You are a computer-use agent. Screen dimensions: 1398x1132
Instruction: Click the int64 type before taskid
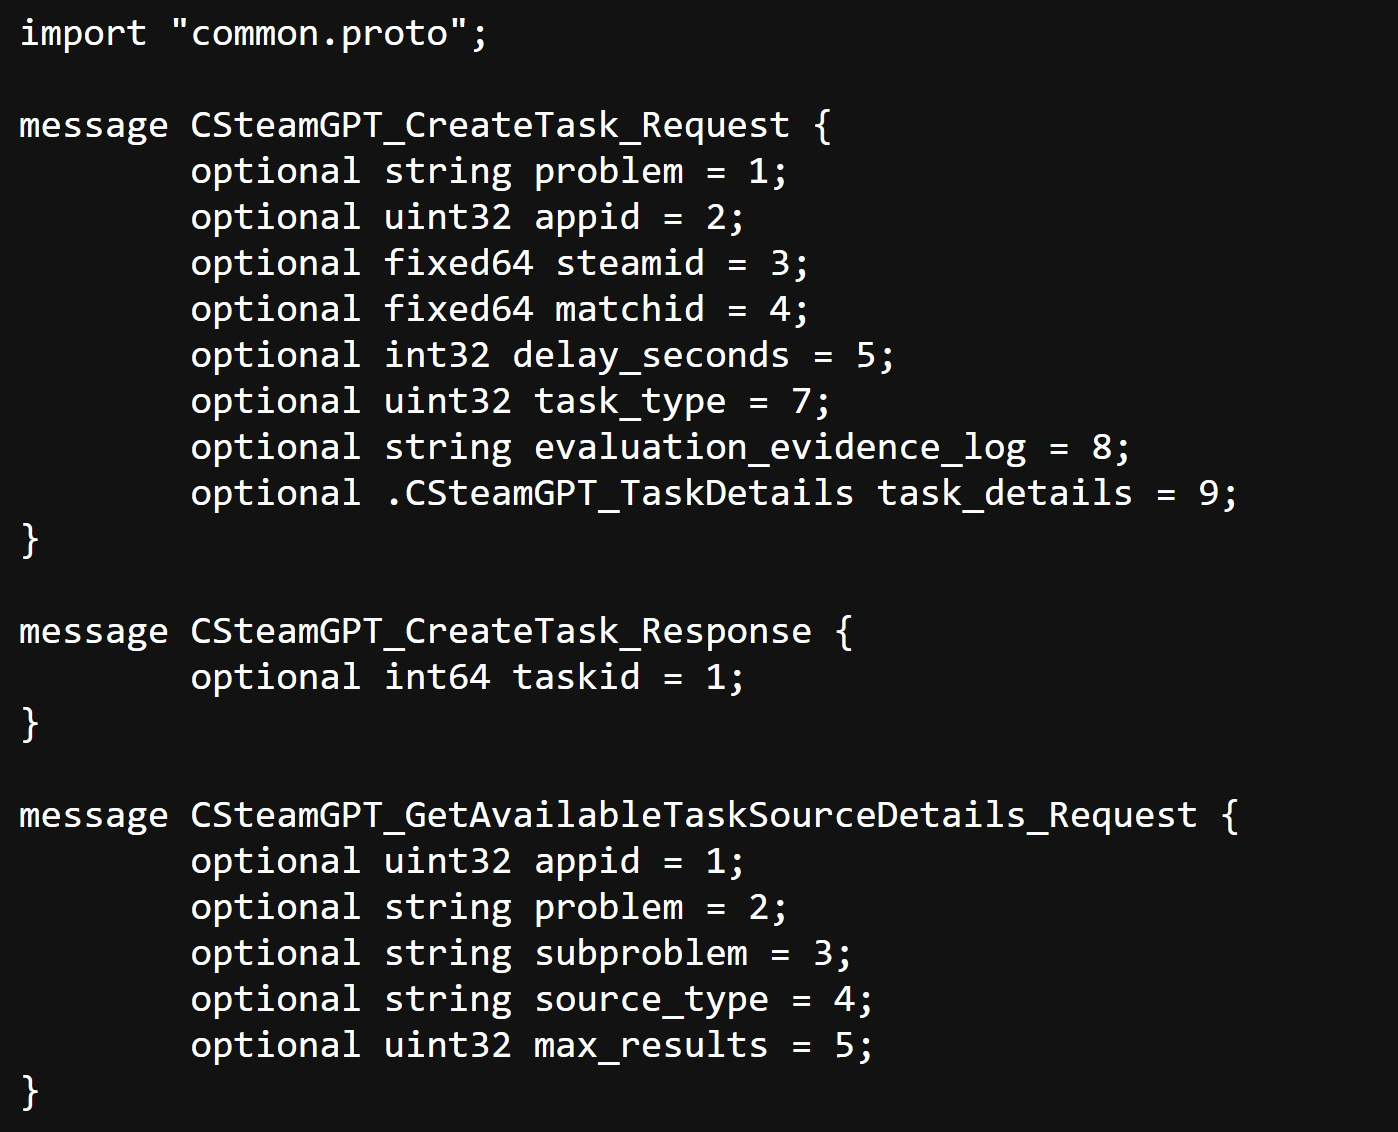pyautogui.click(x=437, y=678)
